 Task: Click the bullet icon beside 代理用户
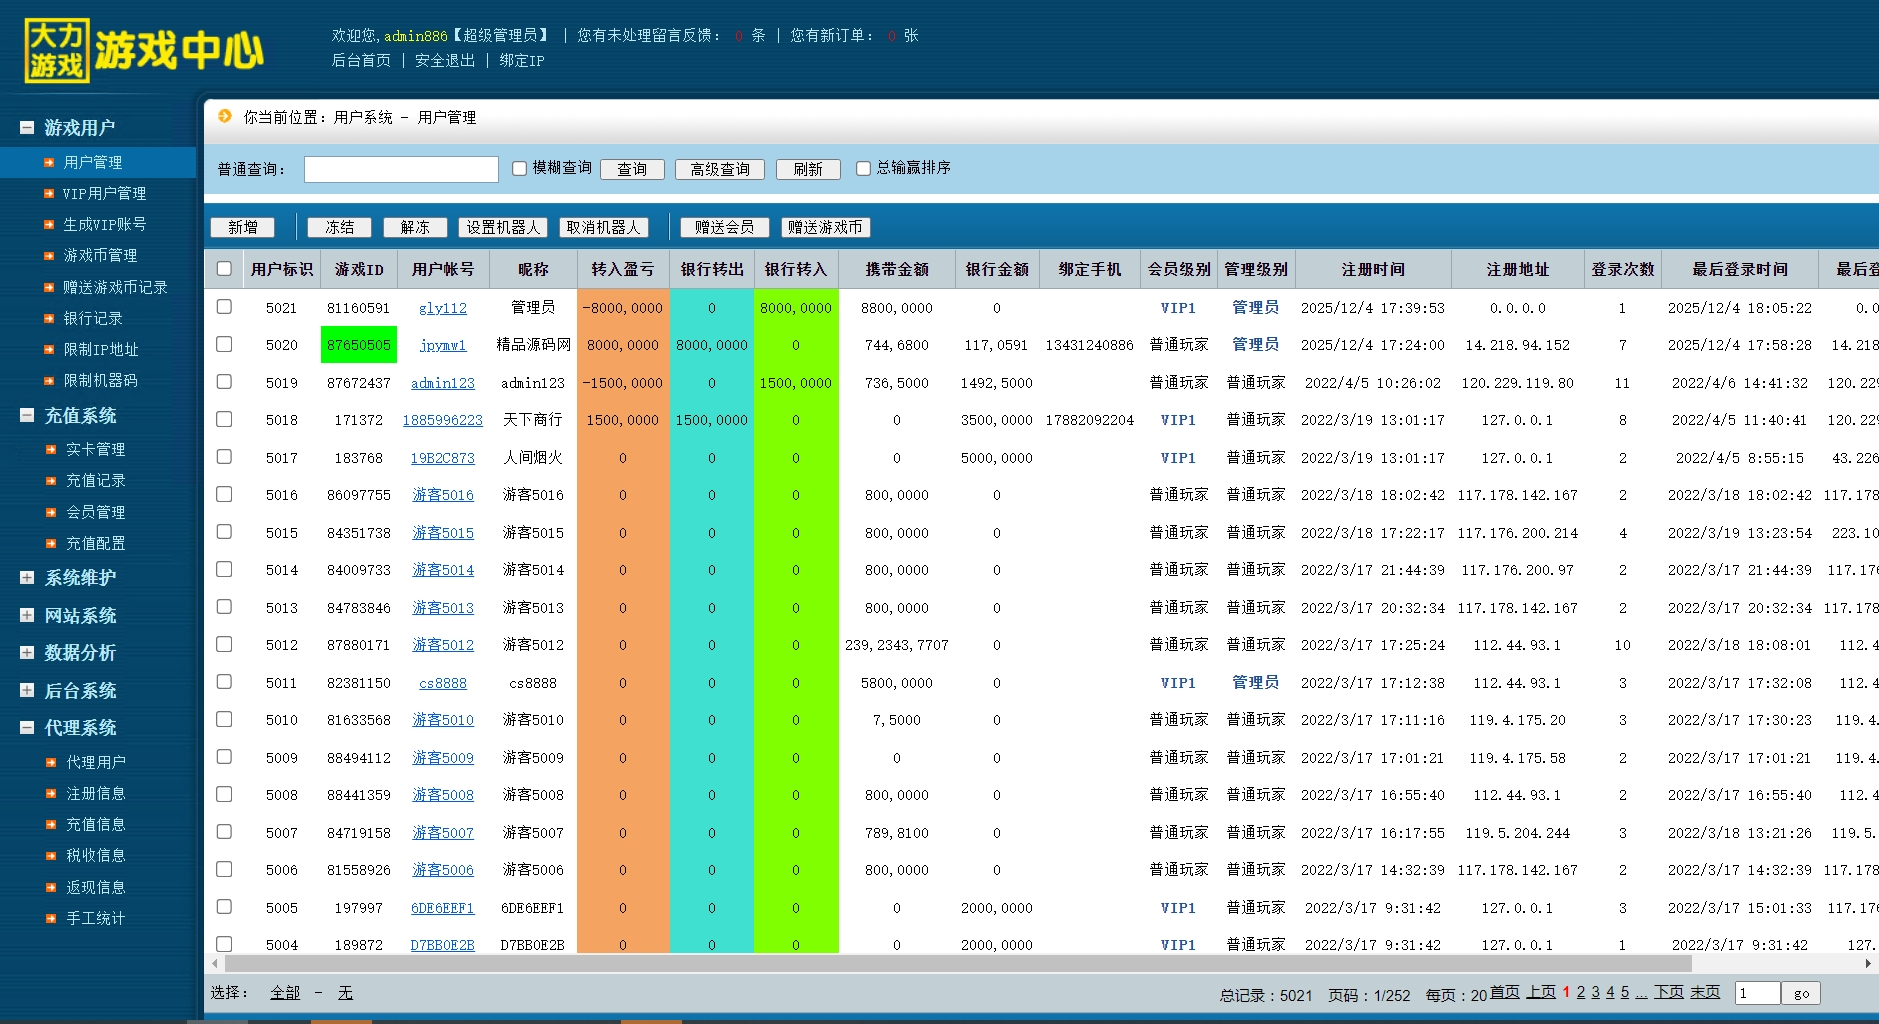click(x=51, y=762)
